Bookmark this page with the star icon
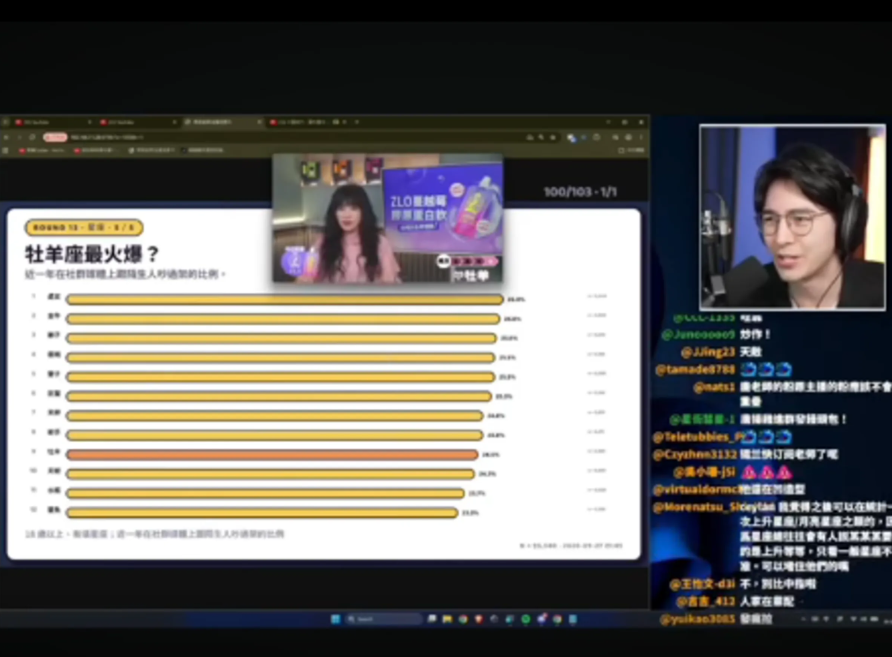The width and height of the screenshot is (892, 657). (x=552, y=137)
